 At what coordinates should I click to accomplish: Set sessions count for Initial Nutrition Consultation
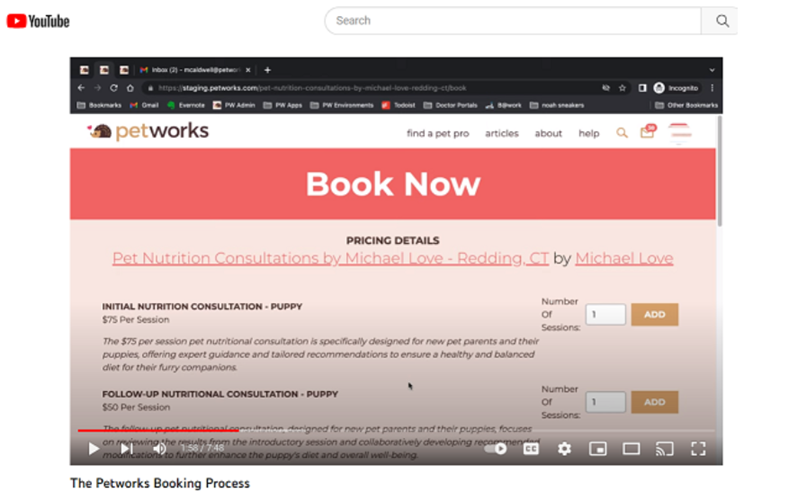click(x=606, y=315)
